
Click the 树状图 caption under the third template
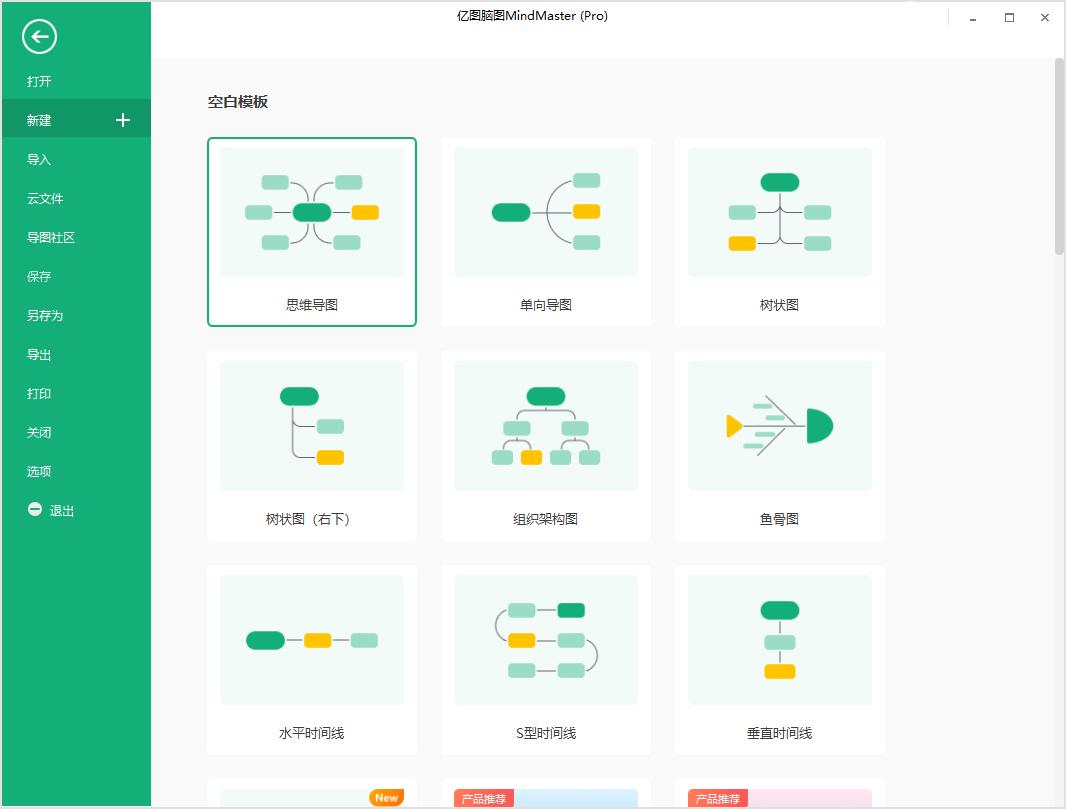click(x=780, y=305)
